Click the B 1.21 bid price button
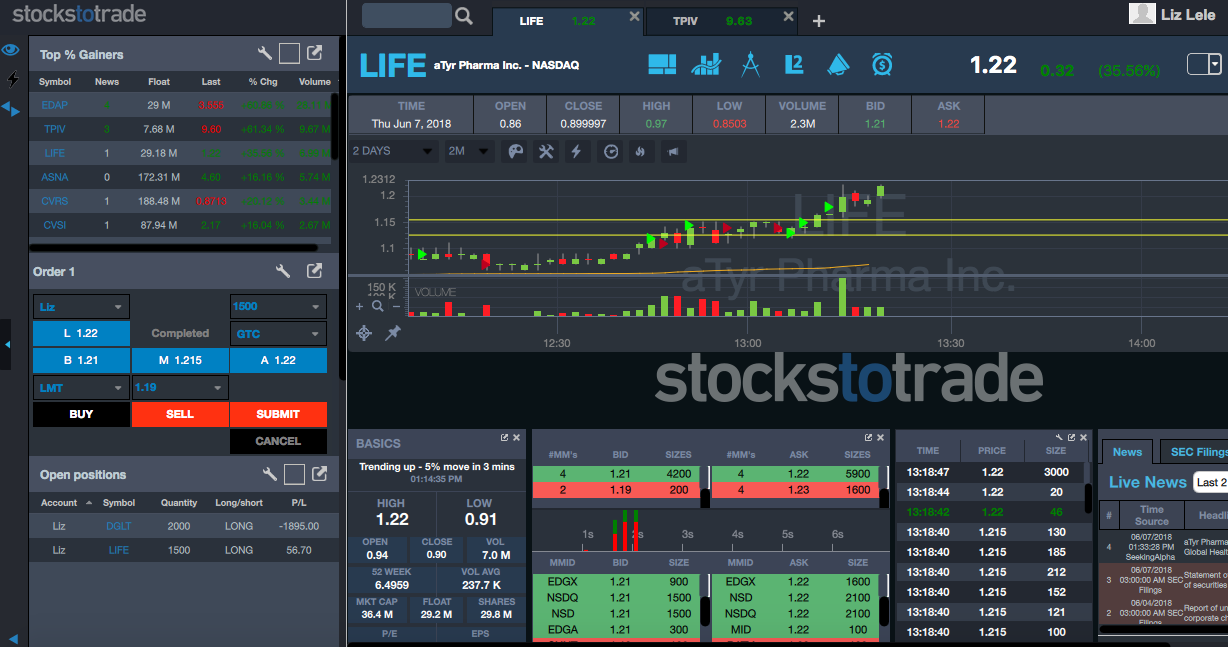This screenshot has height=647, width=1228. point(81,360)
